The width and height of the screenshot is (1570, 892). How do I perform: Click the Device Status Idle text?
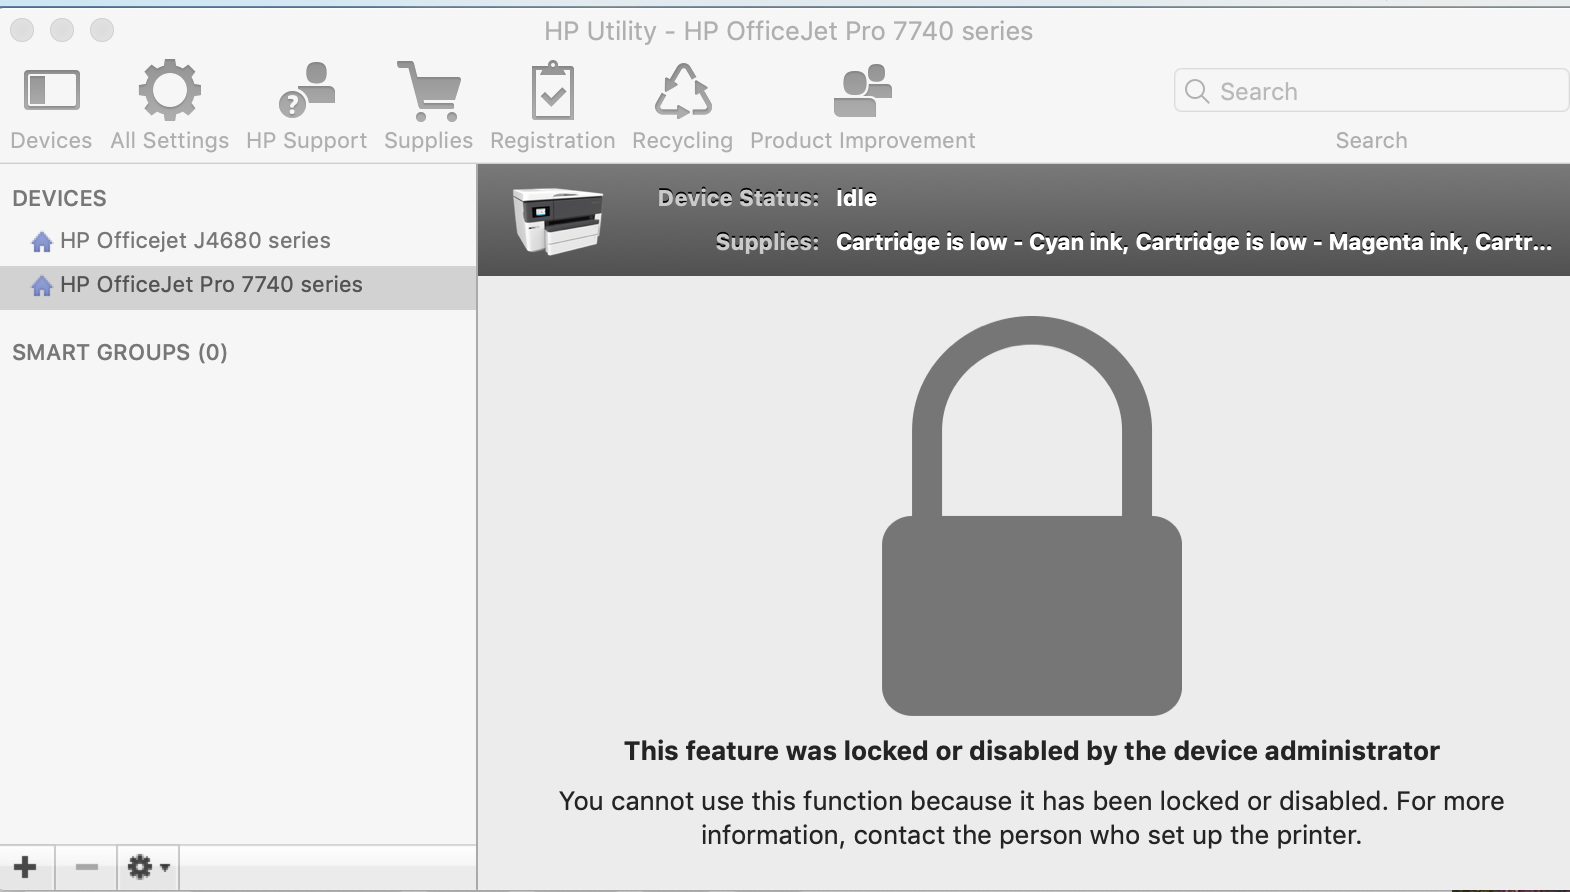[x=856, y=198]
